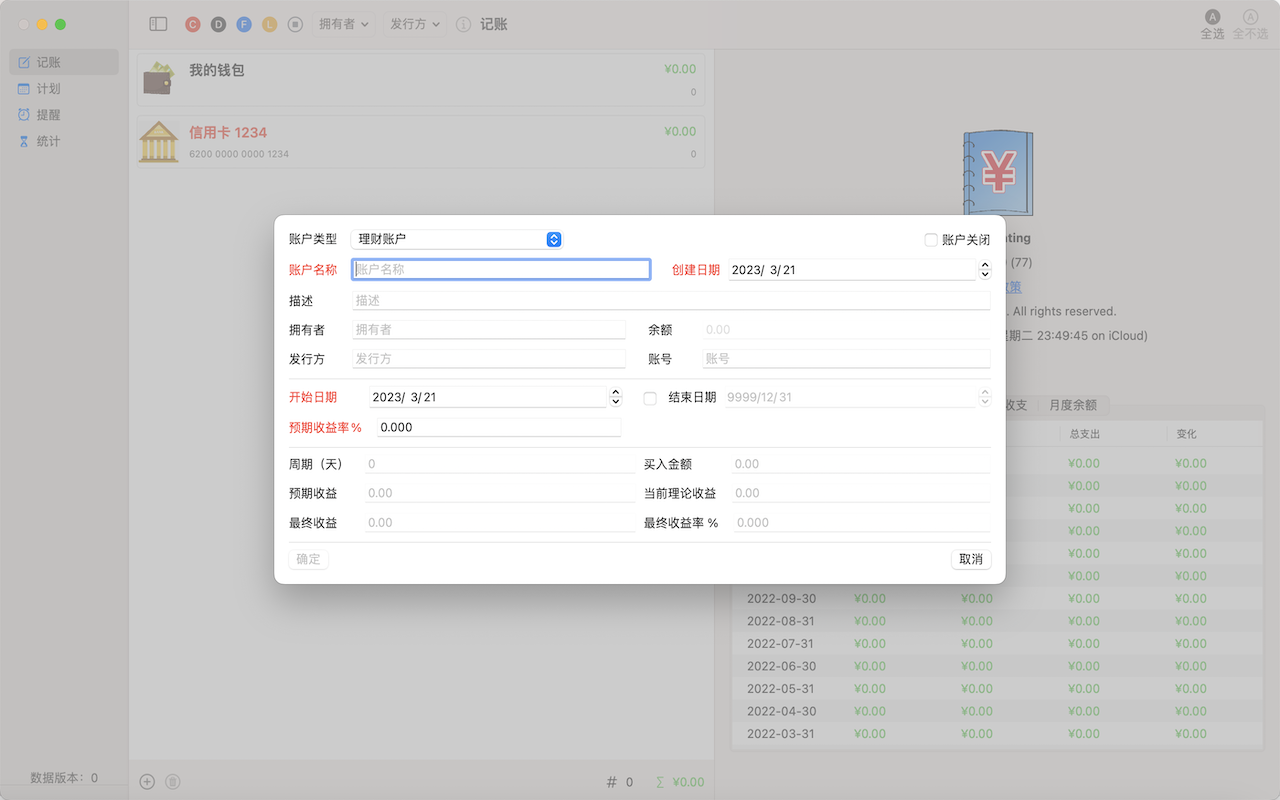Click the 2022-06-30 table row date
1280x800 pixels.
coord(781,666)
